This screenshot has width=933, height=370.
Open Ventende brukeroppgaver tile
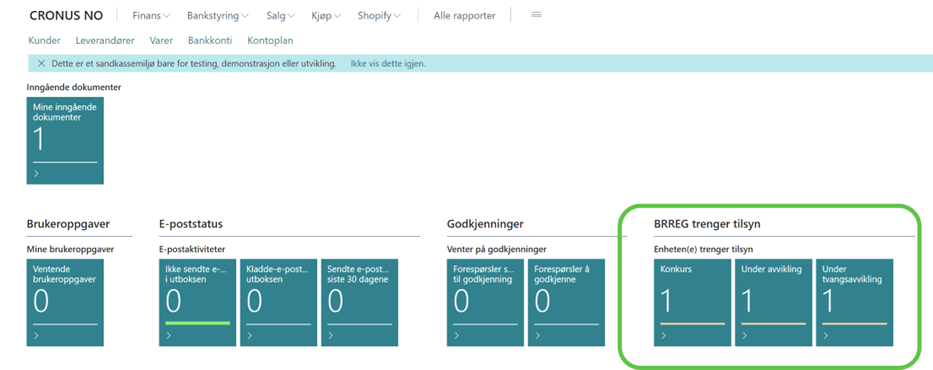coord(65,302)
